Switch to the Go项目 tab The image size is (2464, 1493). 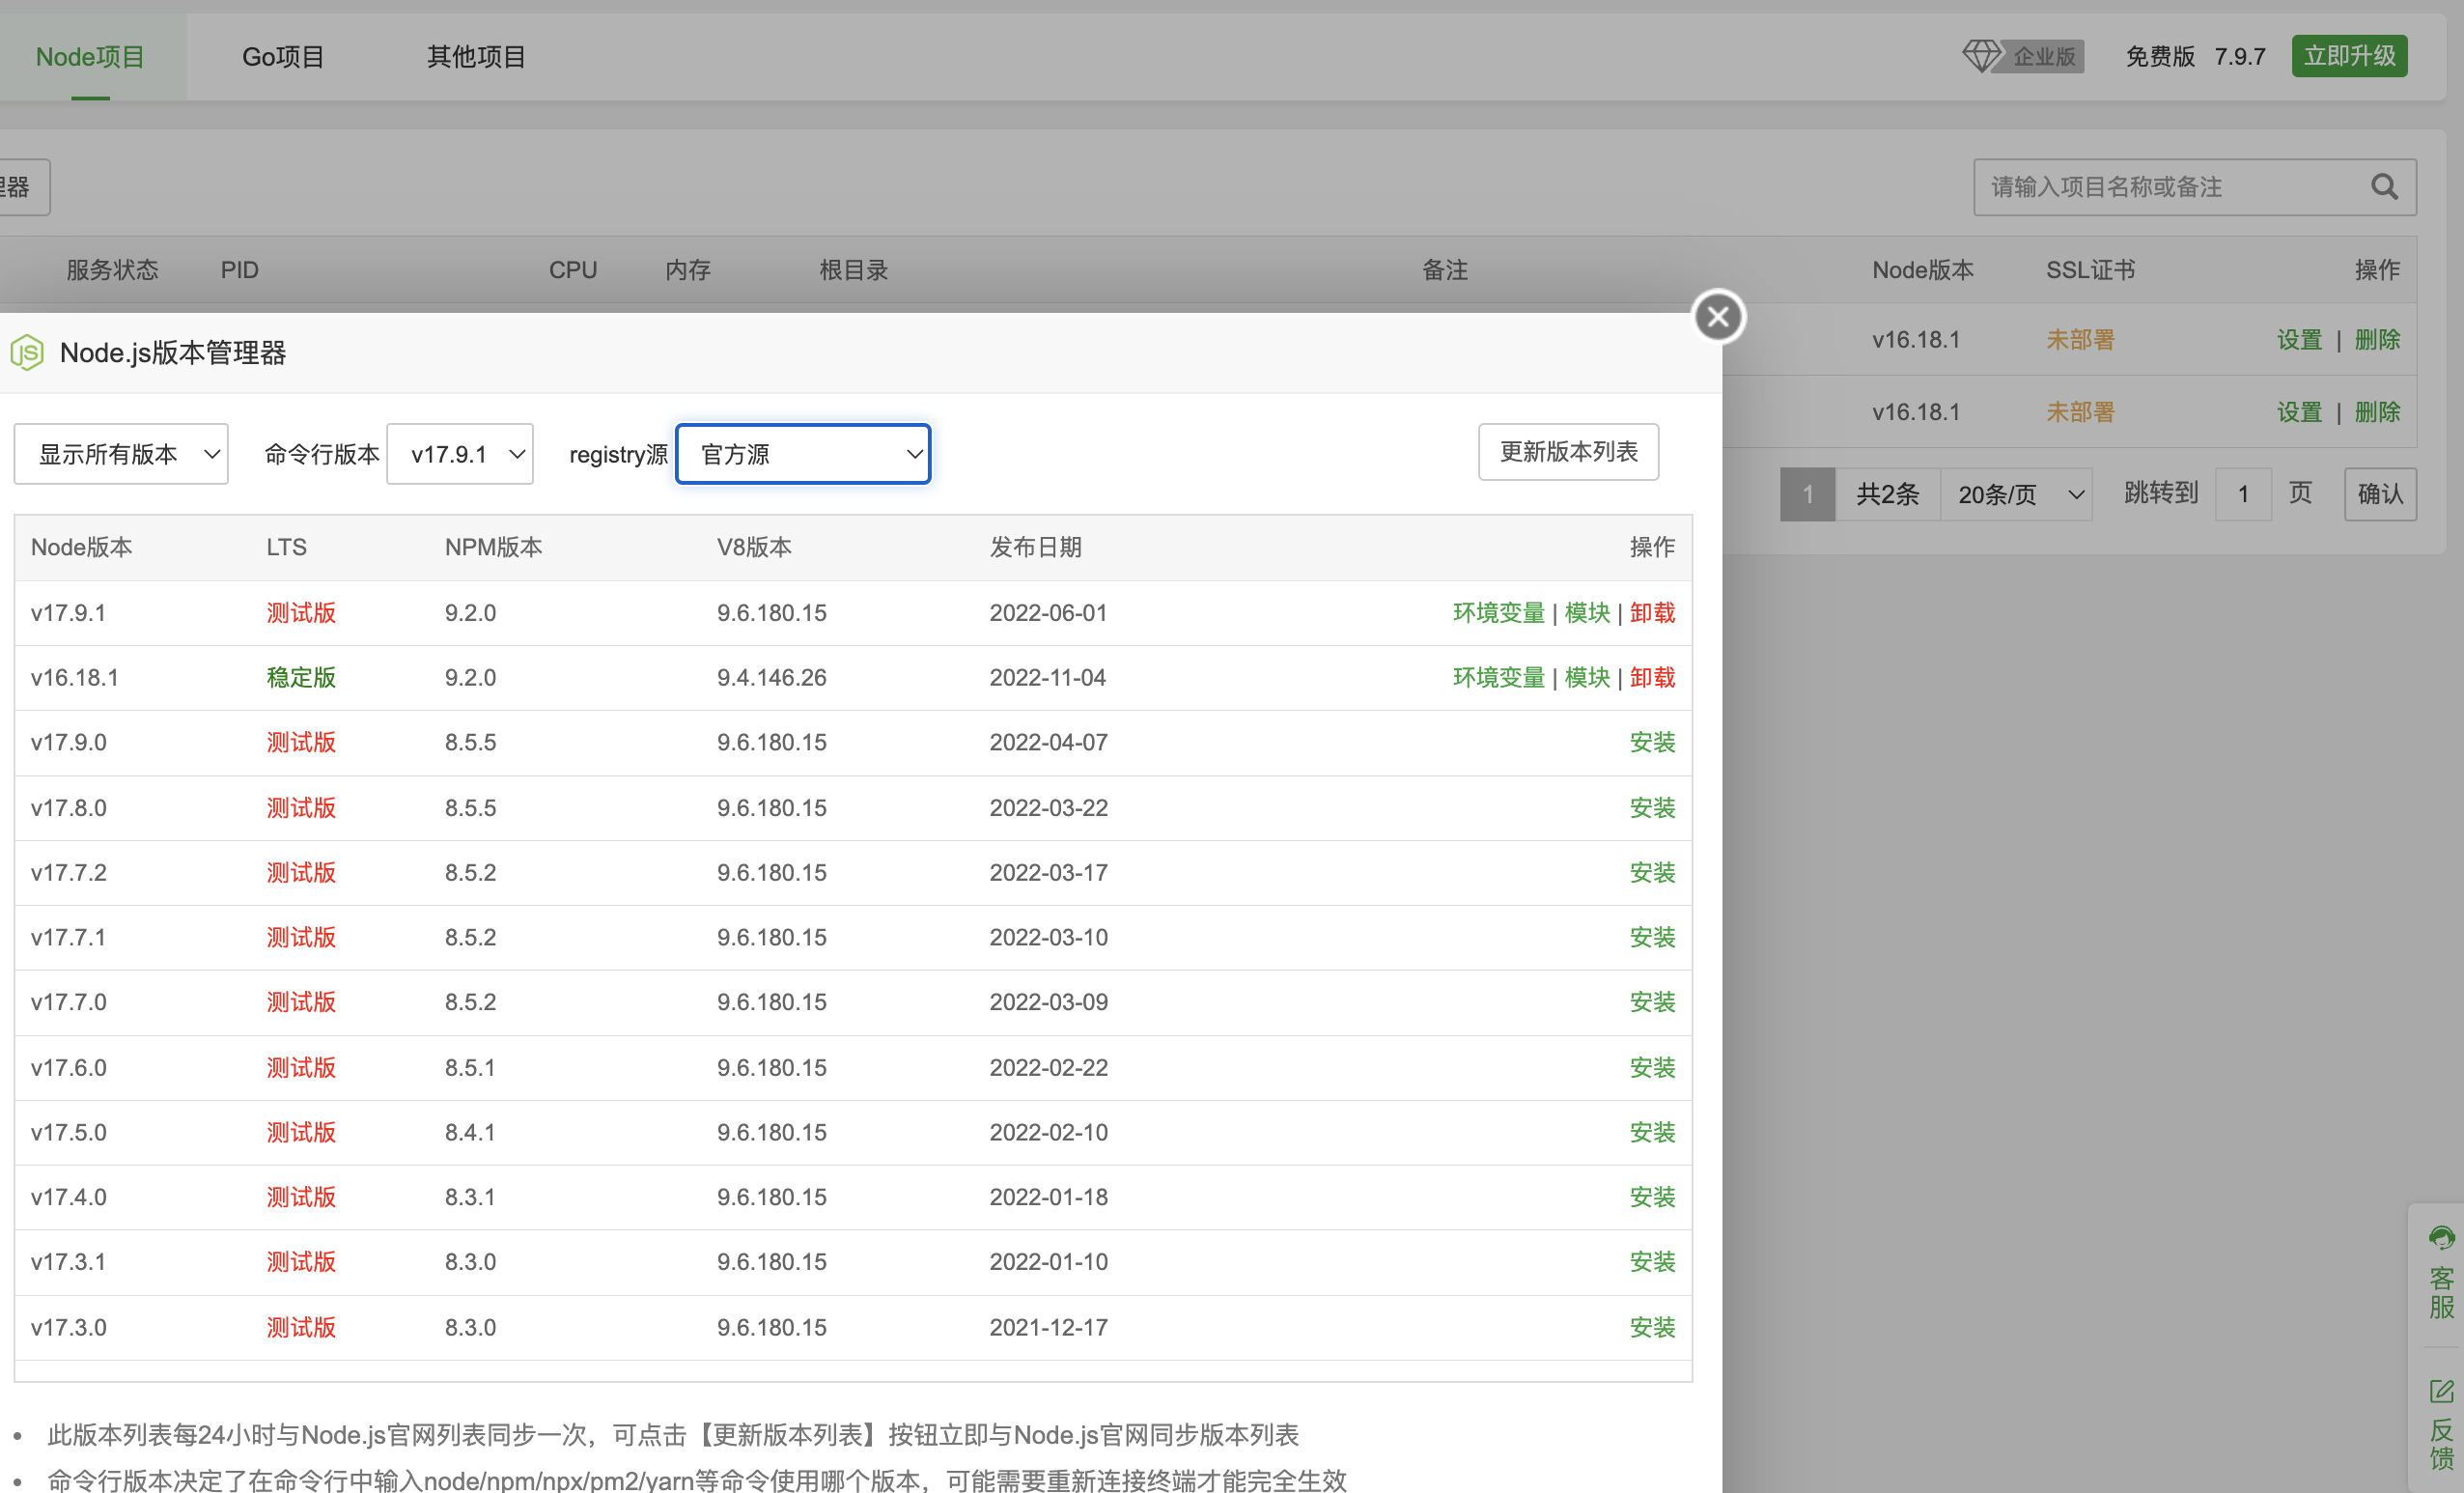tap(283, 57)
